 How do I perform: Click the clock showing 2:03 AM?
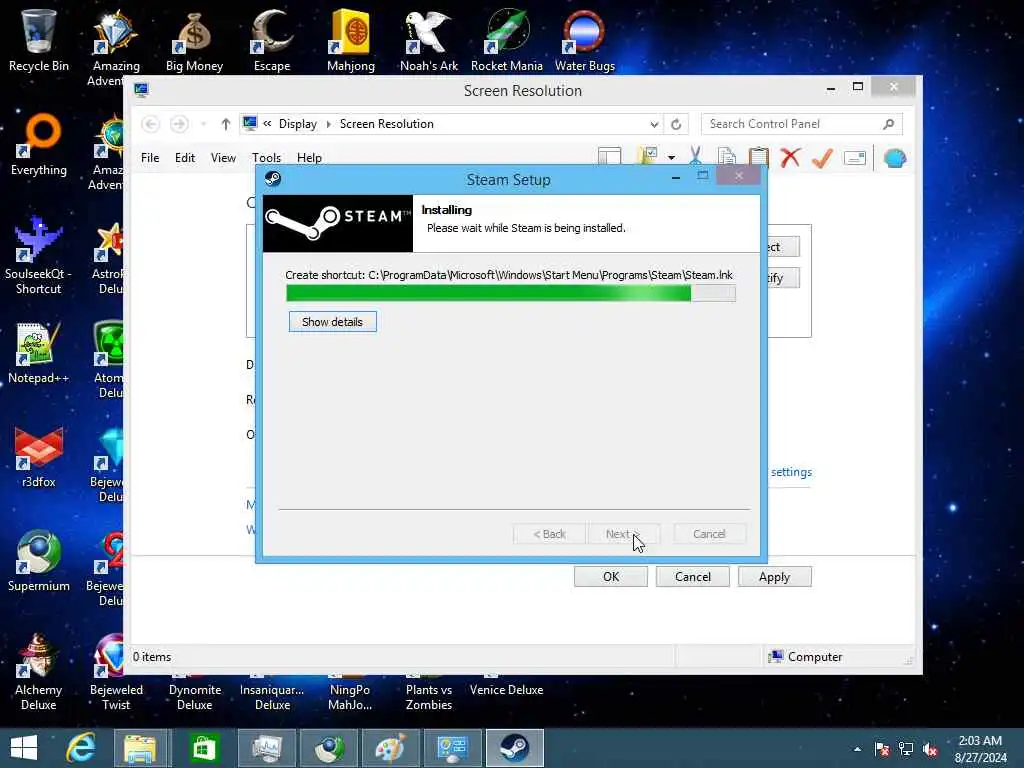(x=980, y=741)
